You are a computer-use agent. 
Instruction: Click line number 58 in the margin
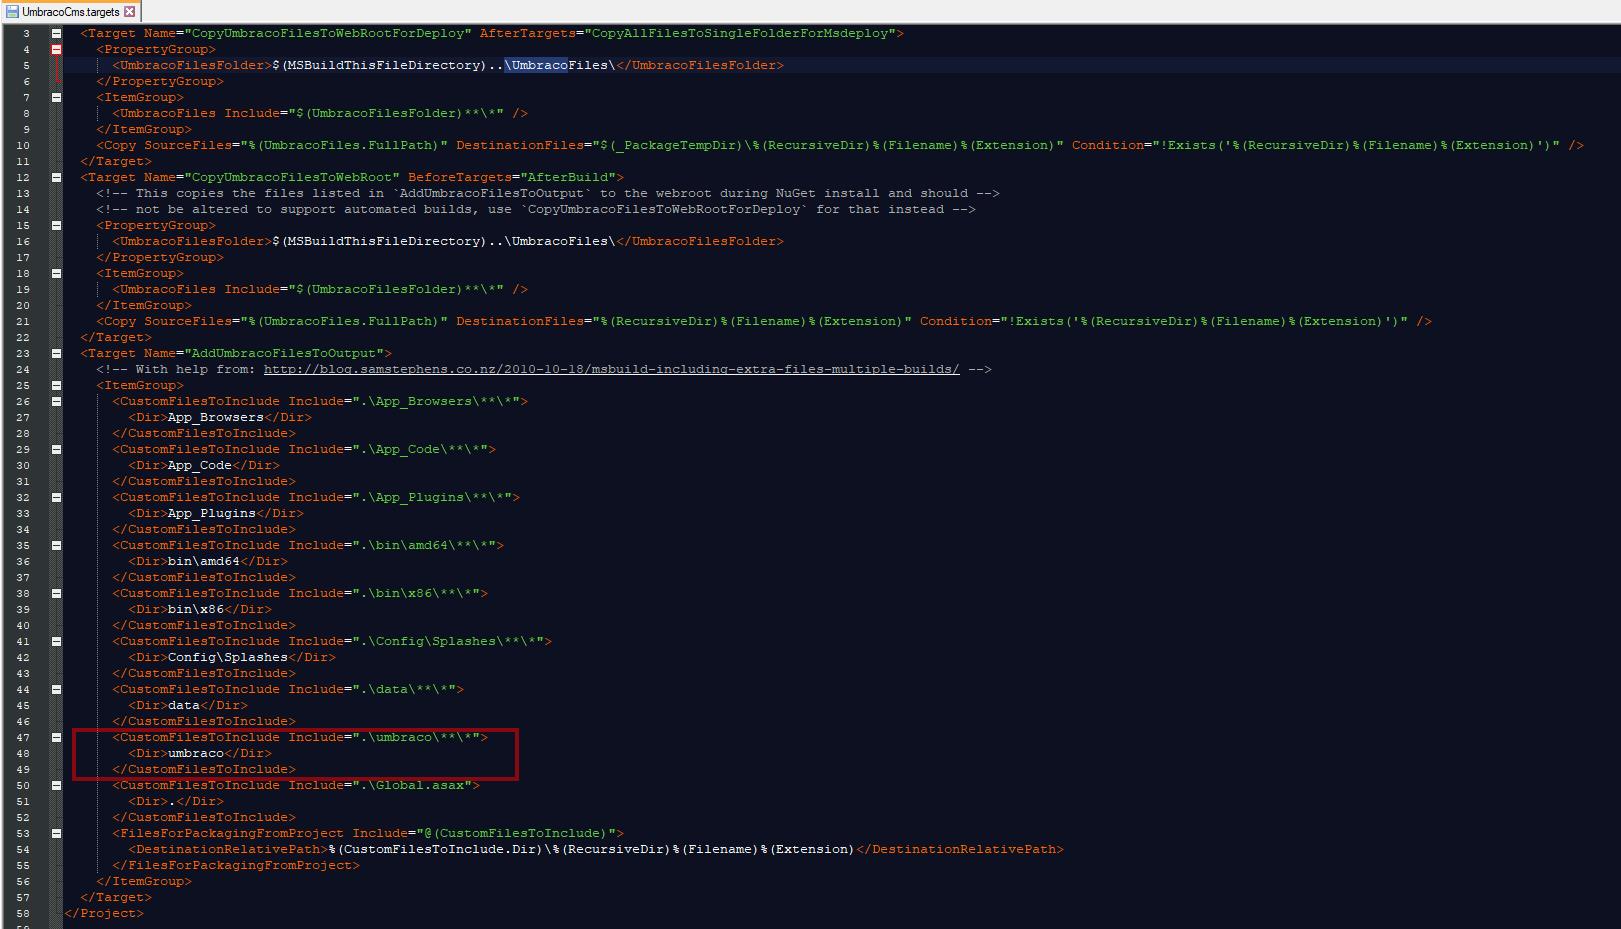(x=23, y=913)
